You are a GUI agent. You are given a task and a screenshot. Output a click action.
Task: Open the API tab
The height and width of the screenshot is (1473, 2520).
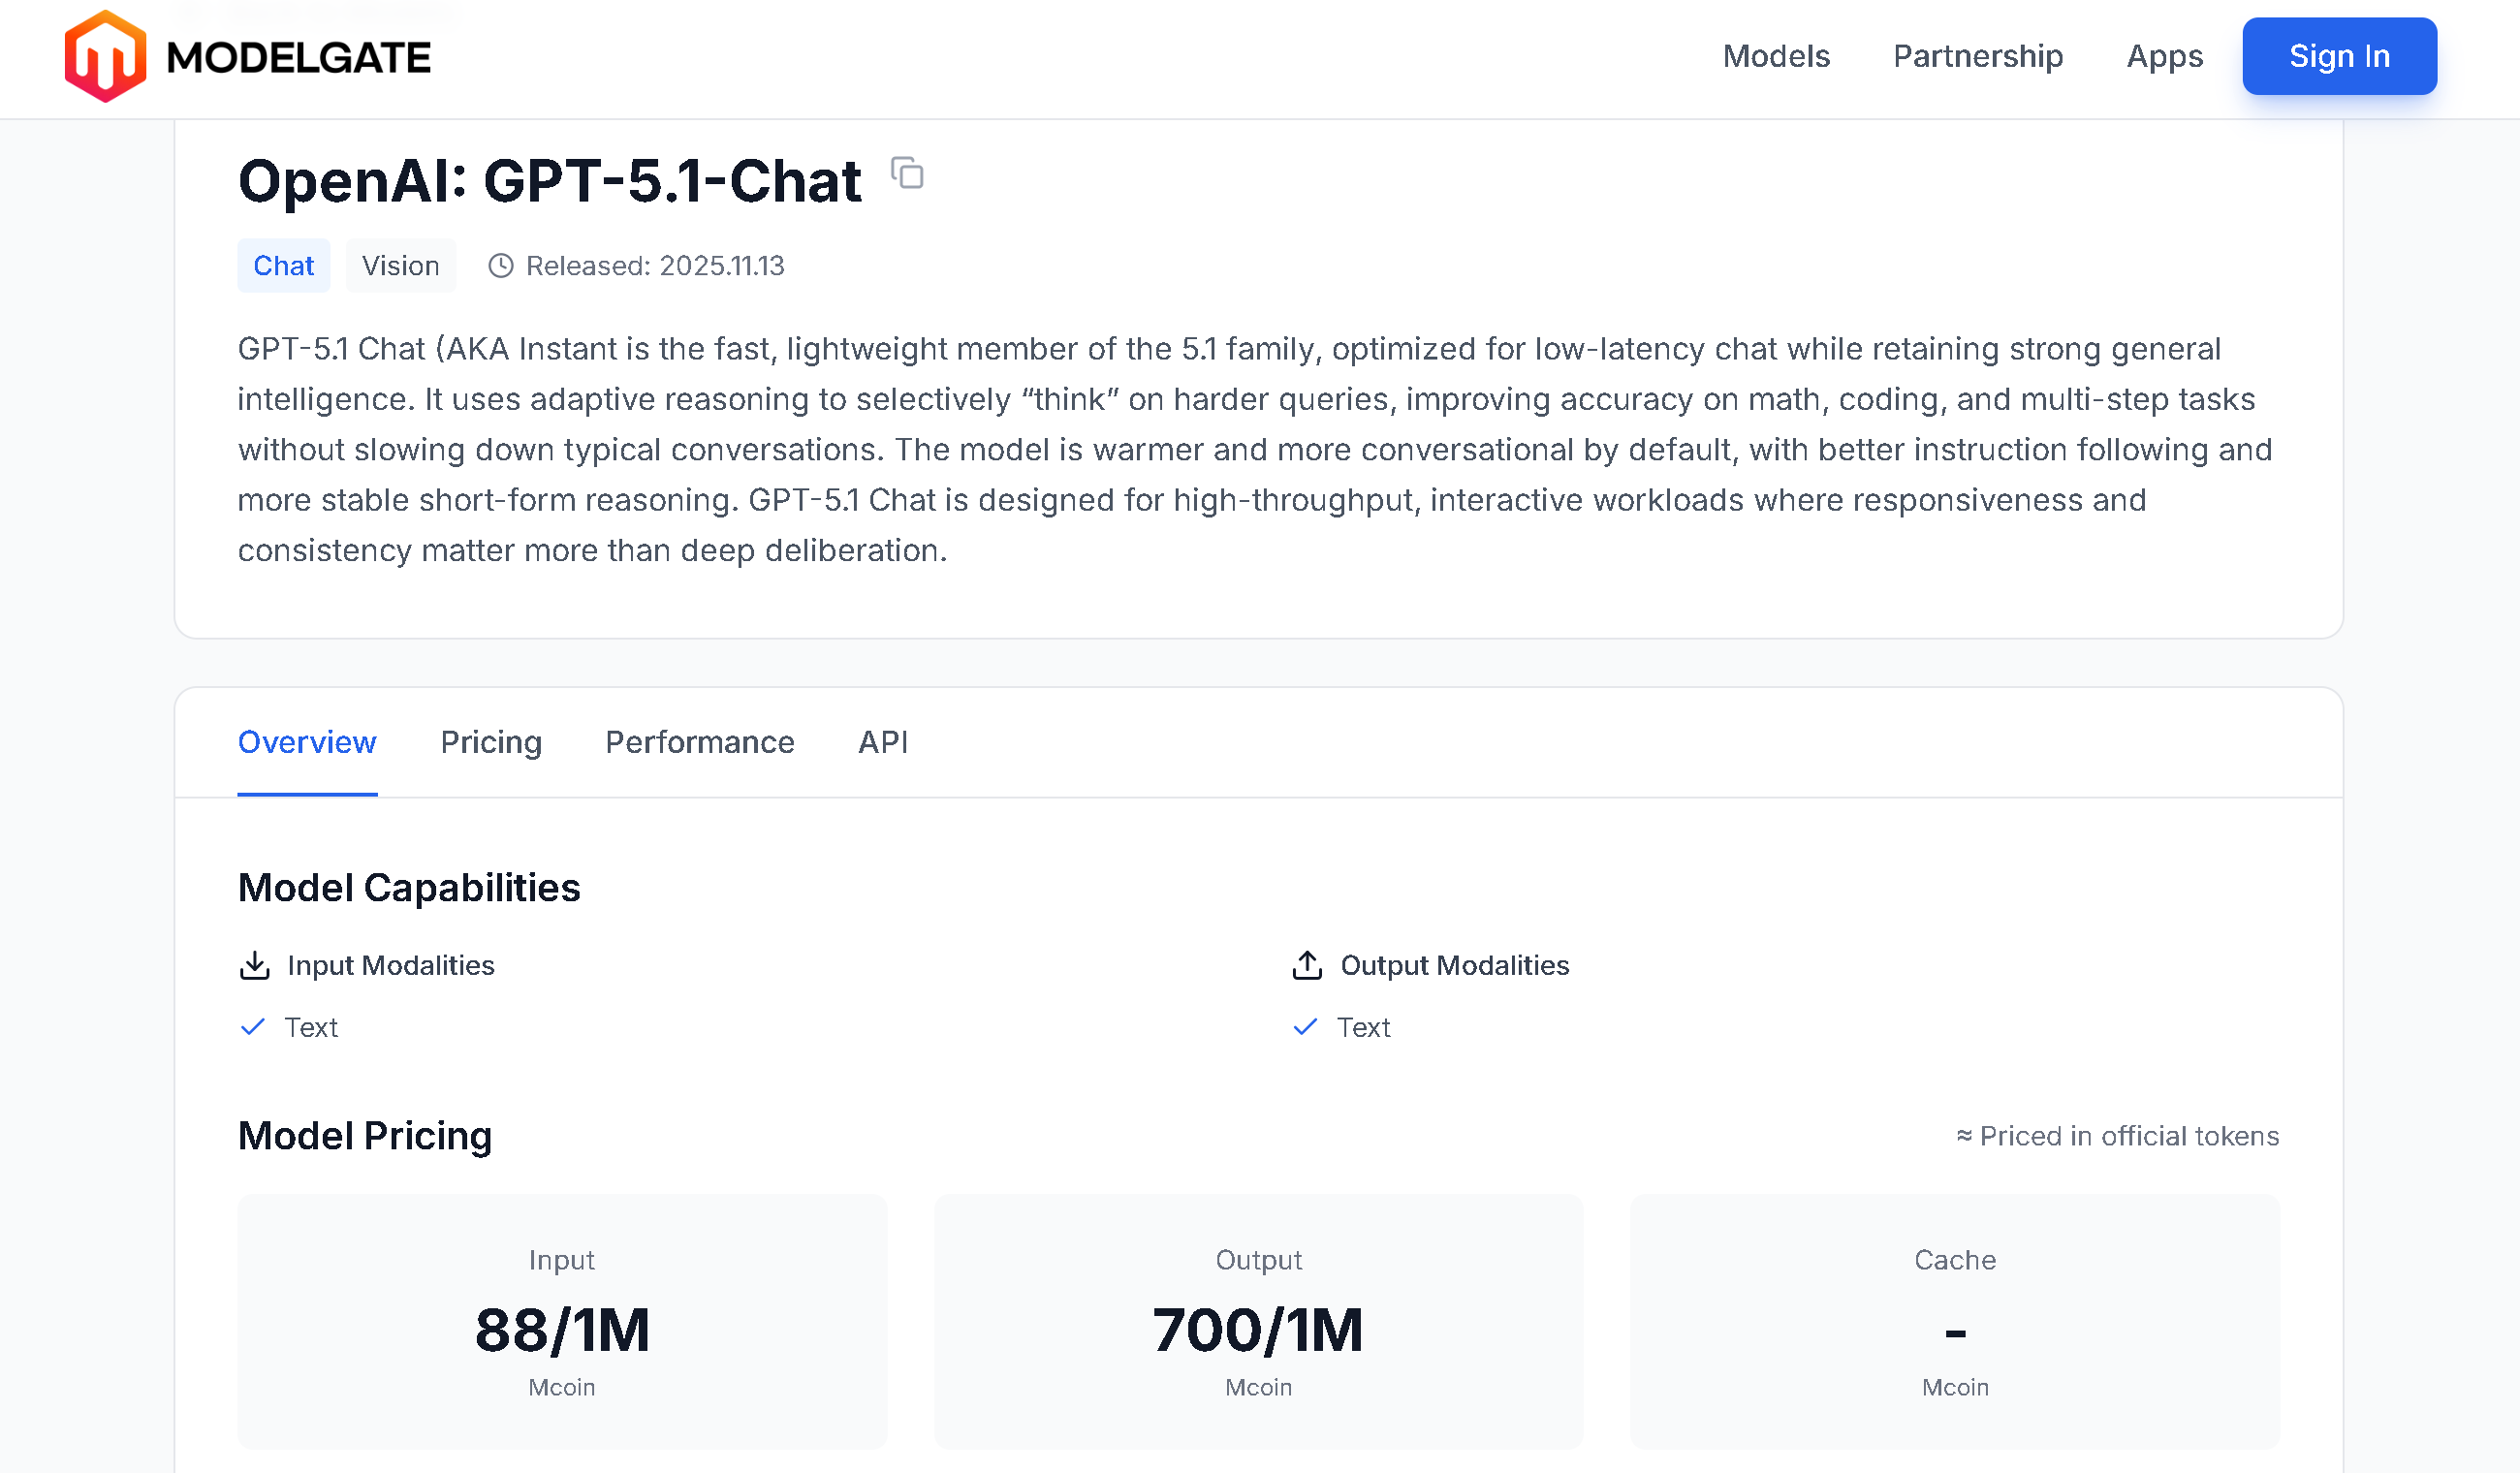pos(883,742)
